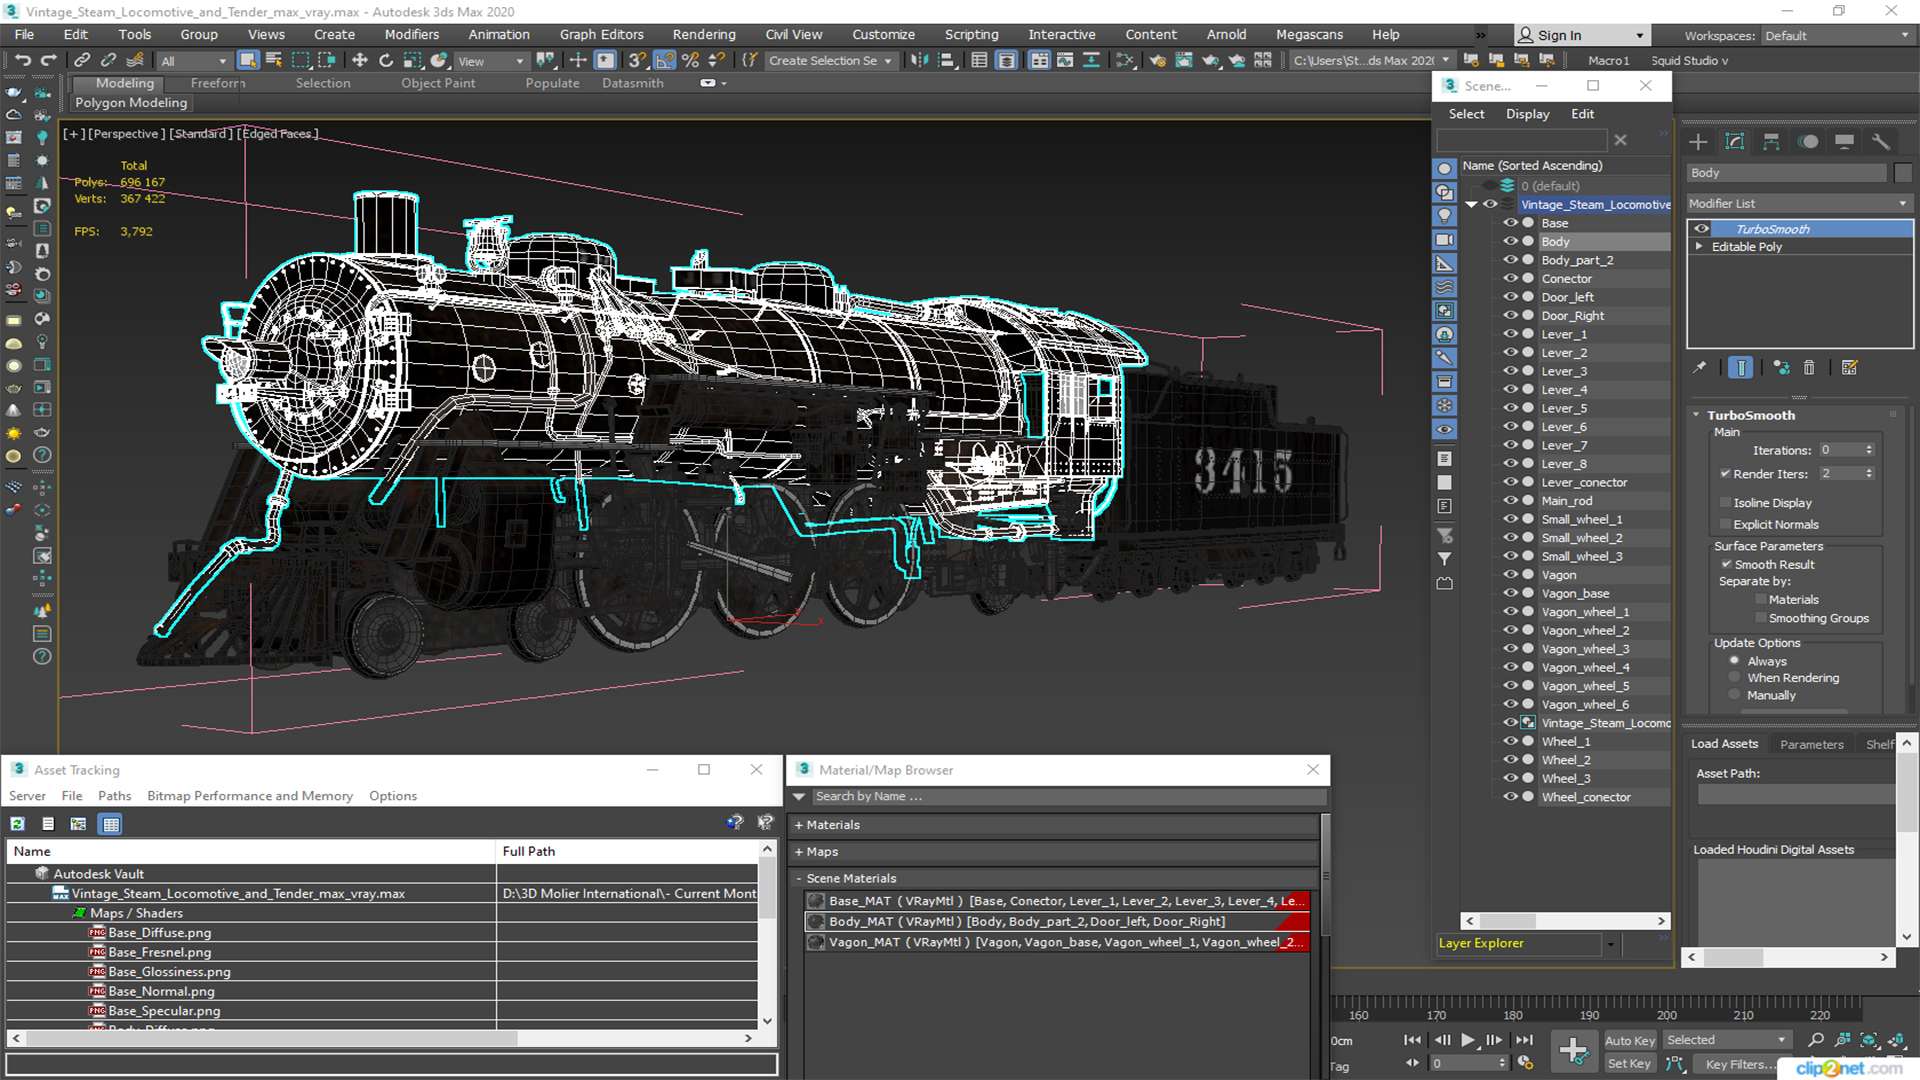This screenshot has width=1920, height=1080.
Task: Click Pin Stack icon under modifier stack
Action: point(1699,368)
